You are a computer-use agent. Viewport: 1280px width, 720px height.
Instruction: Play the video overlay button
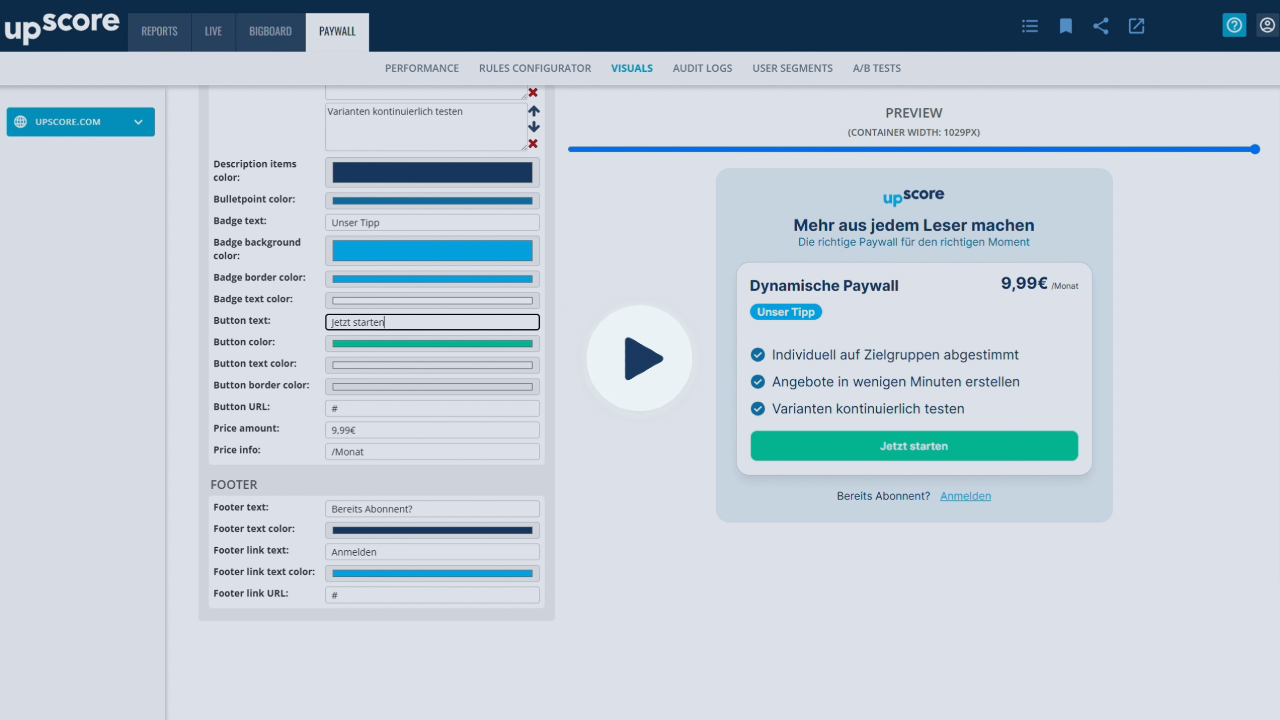point(639,358)
